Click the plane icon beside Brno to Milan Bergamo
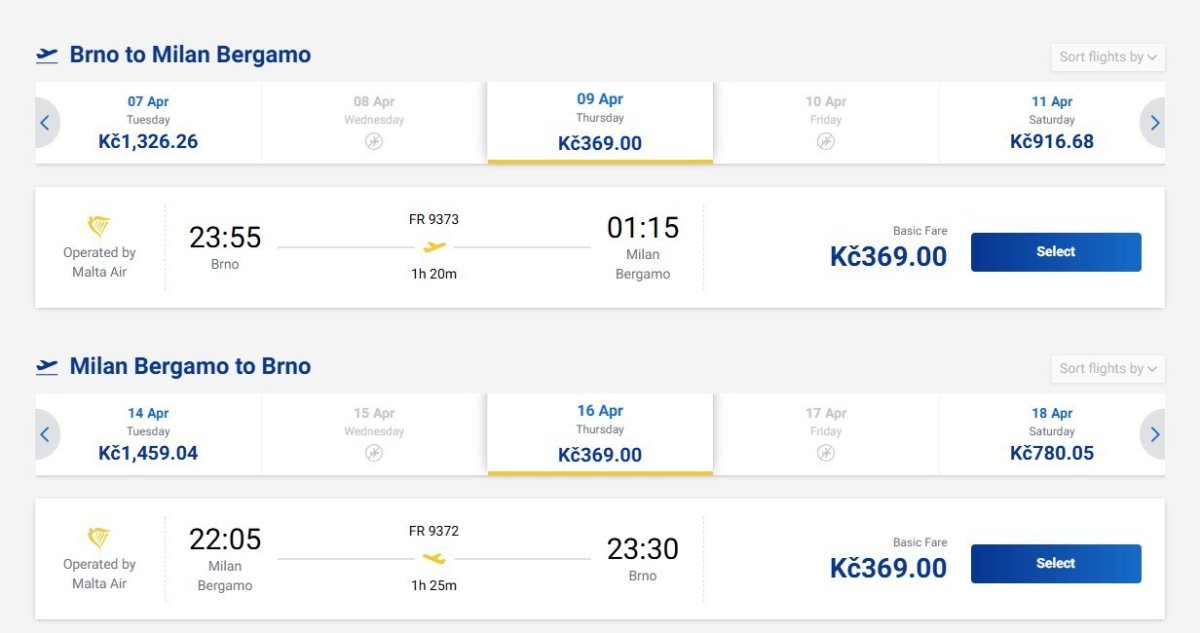 (x=47, y=56)
